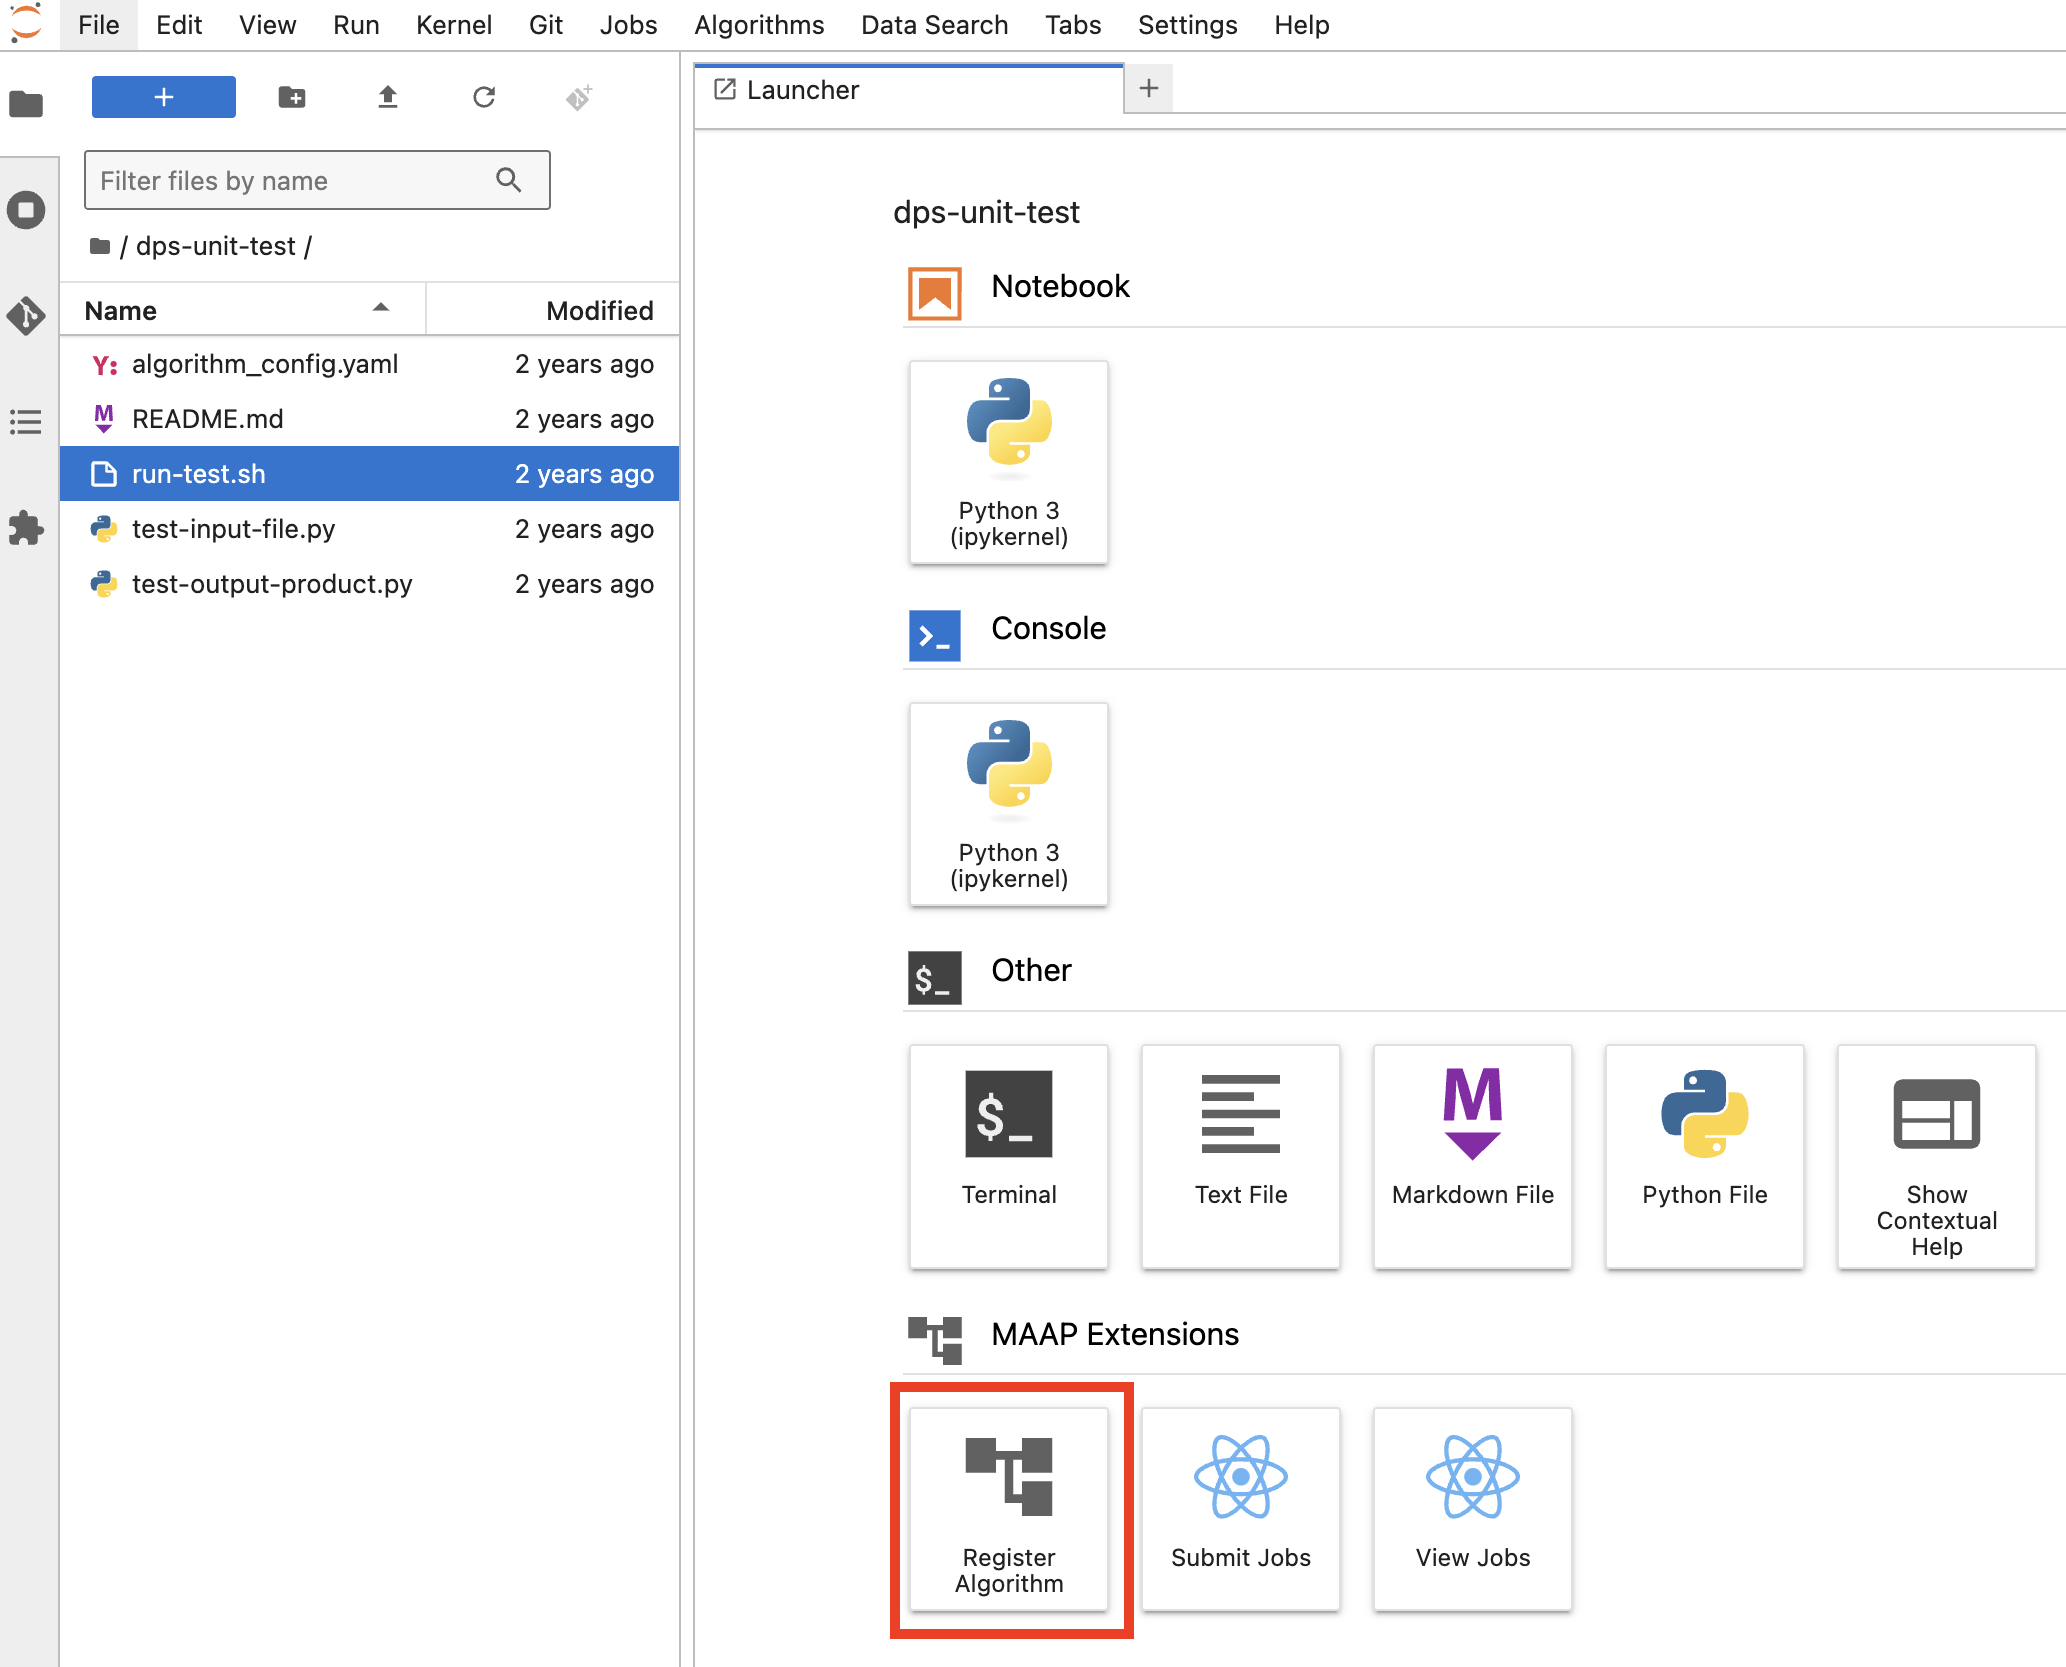
Task: Click the Notebook section bookmark icon
Action: (x=934, y=293)
